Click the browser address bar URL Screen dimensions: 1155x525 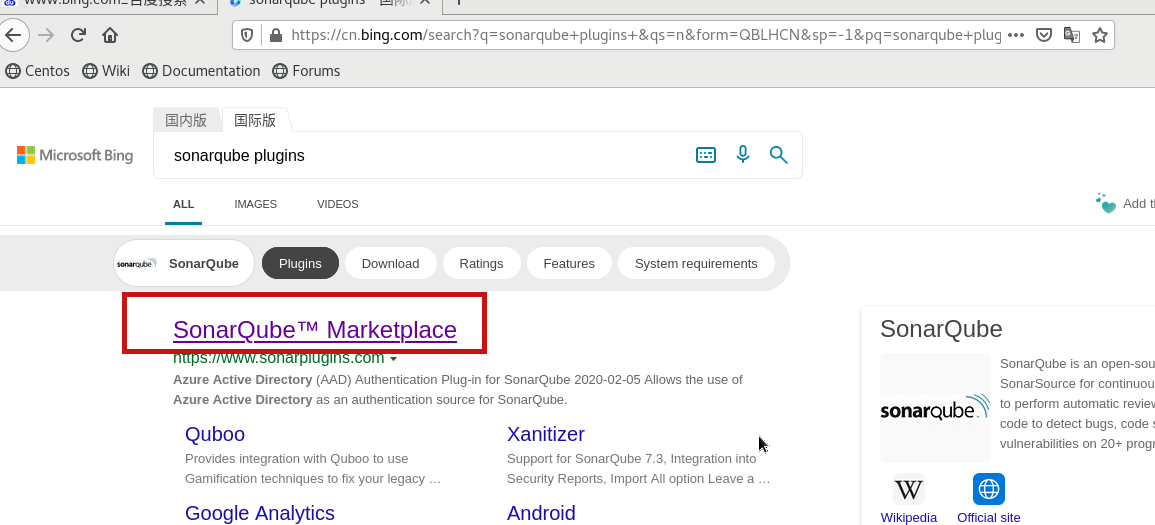pos(645,35)
